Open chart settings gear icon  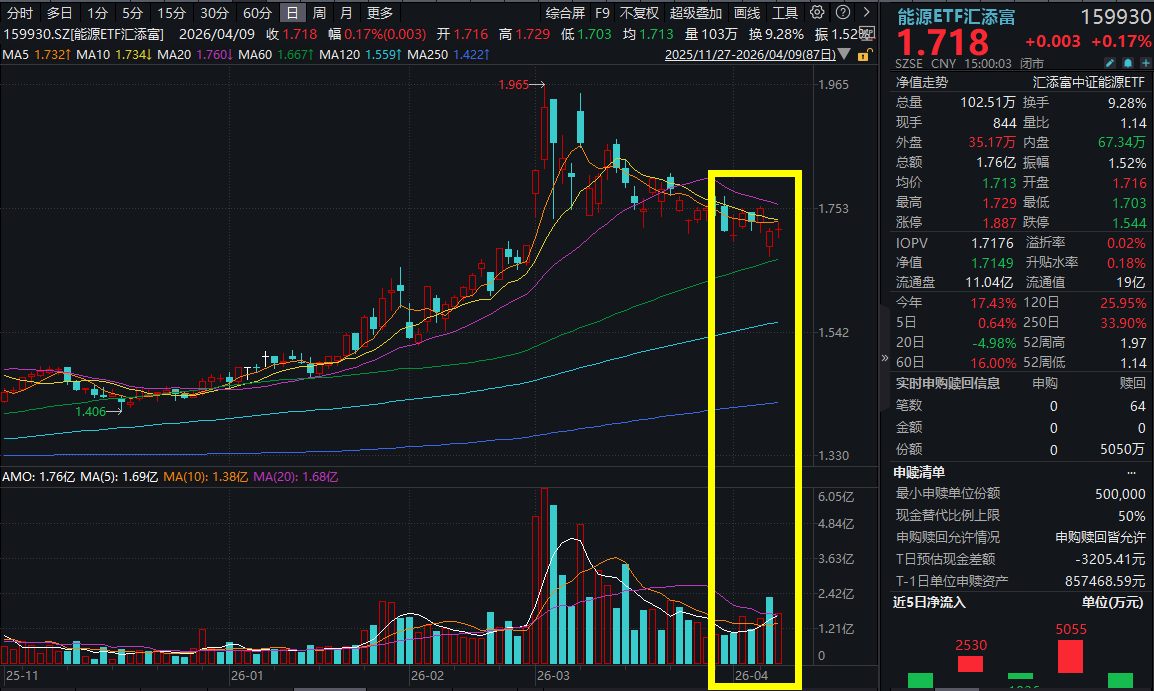(818, 13)
